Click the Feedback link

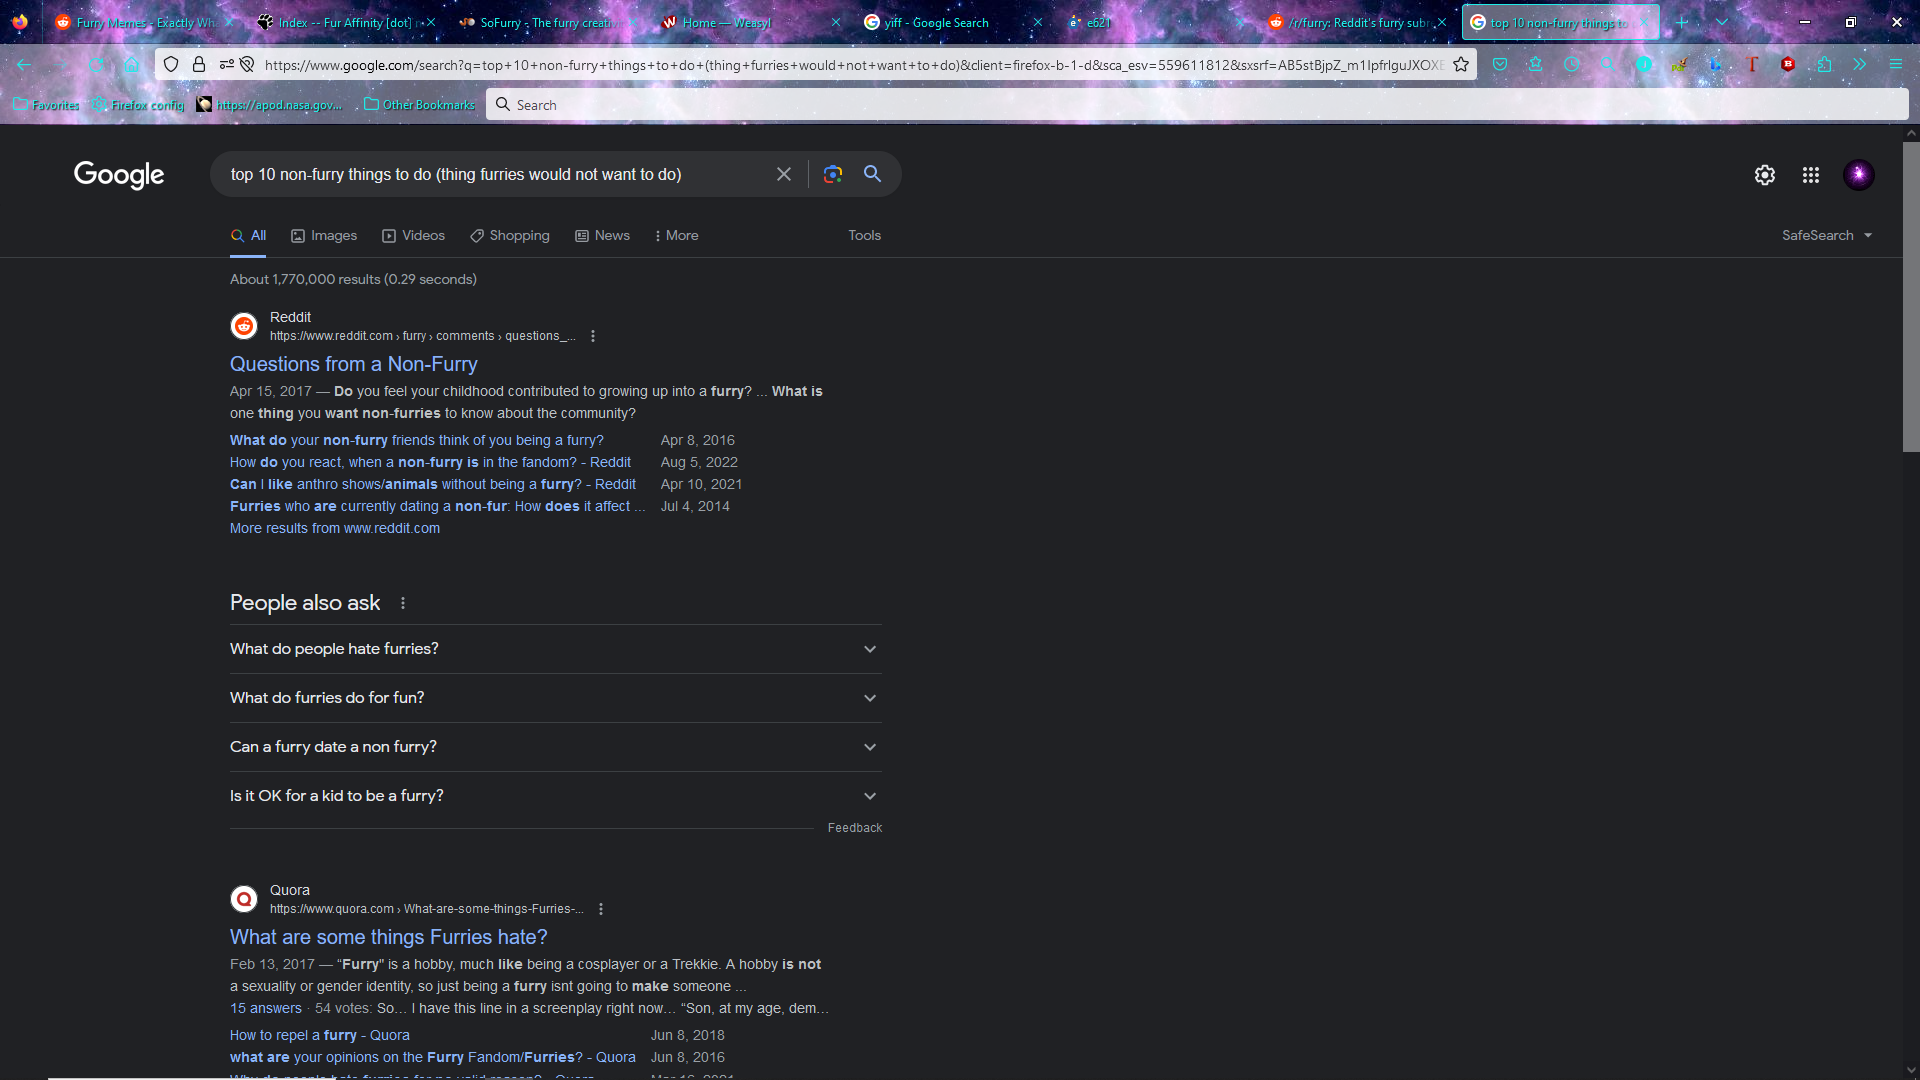coord(855,828)
